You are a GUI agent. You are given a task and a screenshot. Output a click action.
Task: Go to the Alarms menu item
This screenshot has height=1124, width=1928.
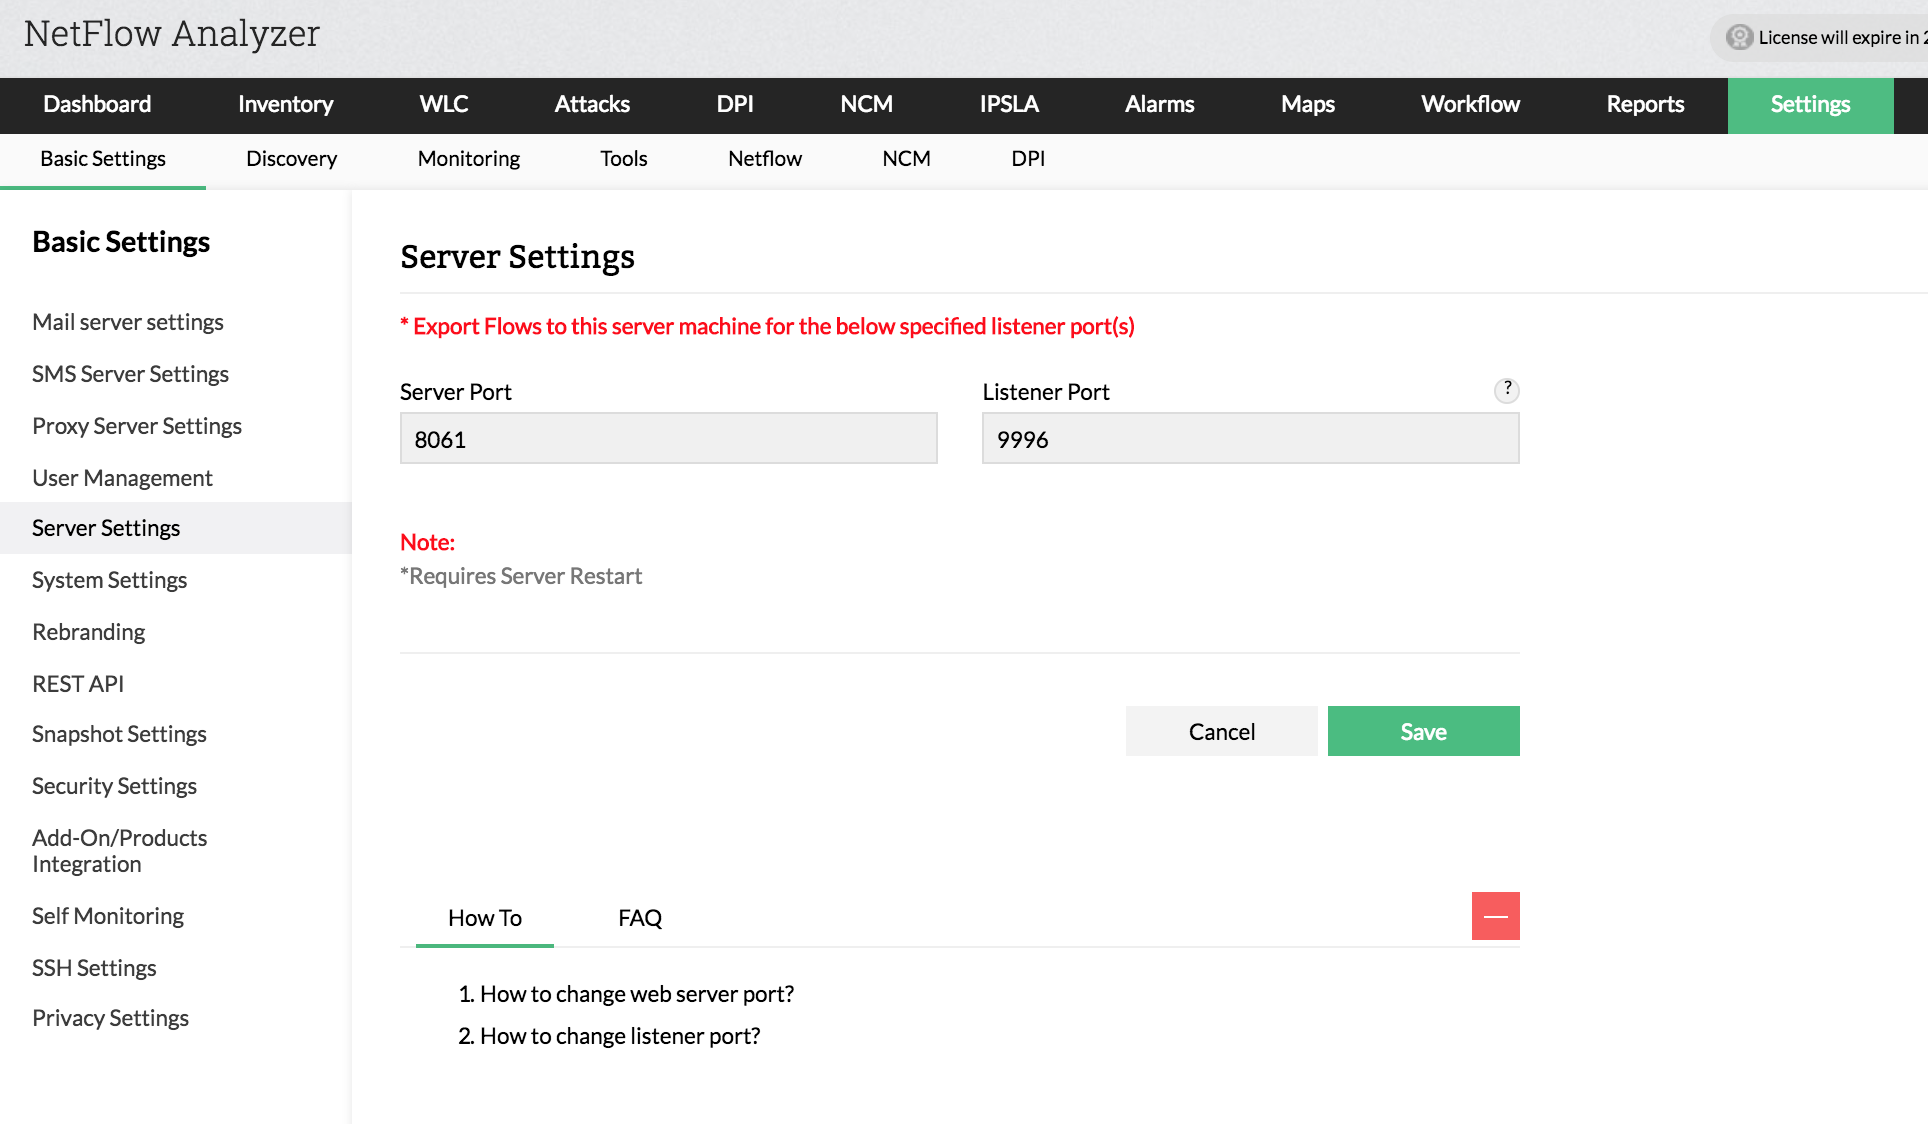pos(1159,104)
